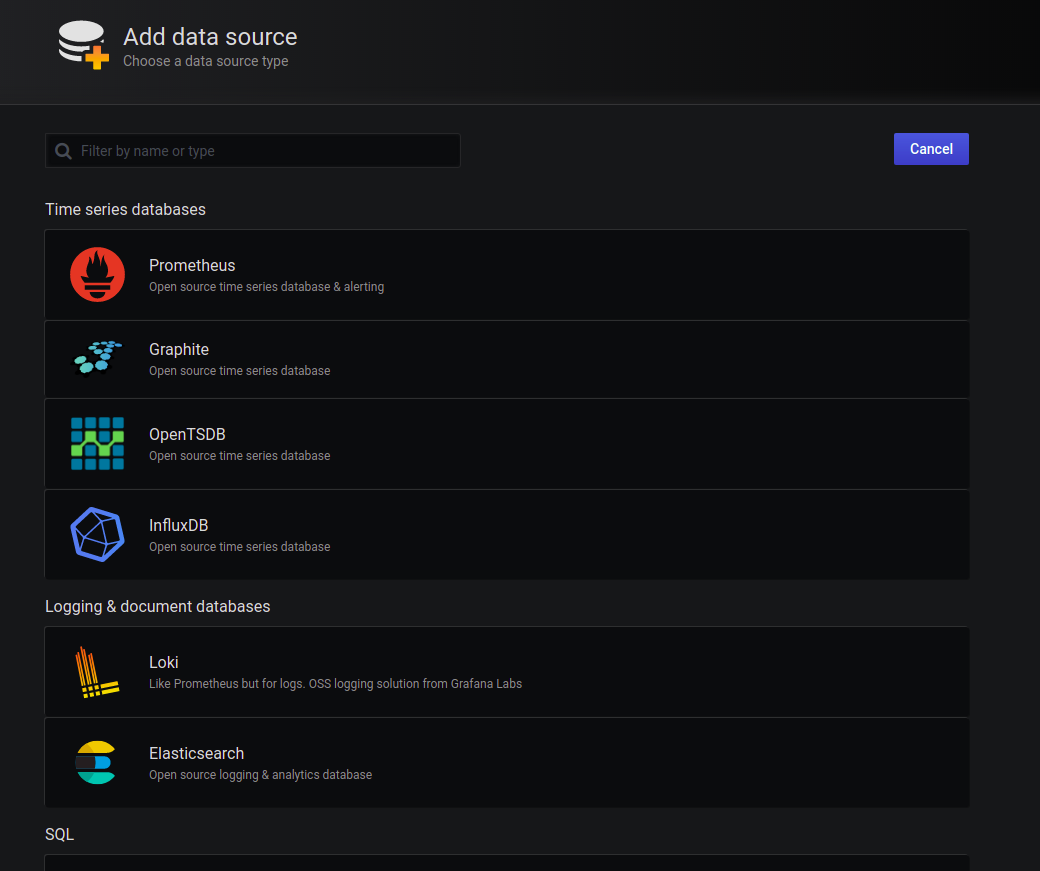This screenshot has width=1040, height=871.
Task: Click the Loki striped L icon
Action: (97, 672)
